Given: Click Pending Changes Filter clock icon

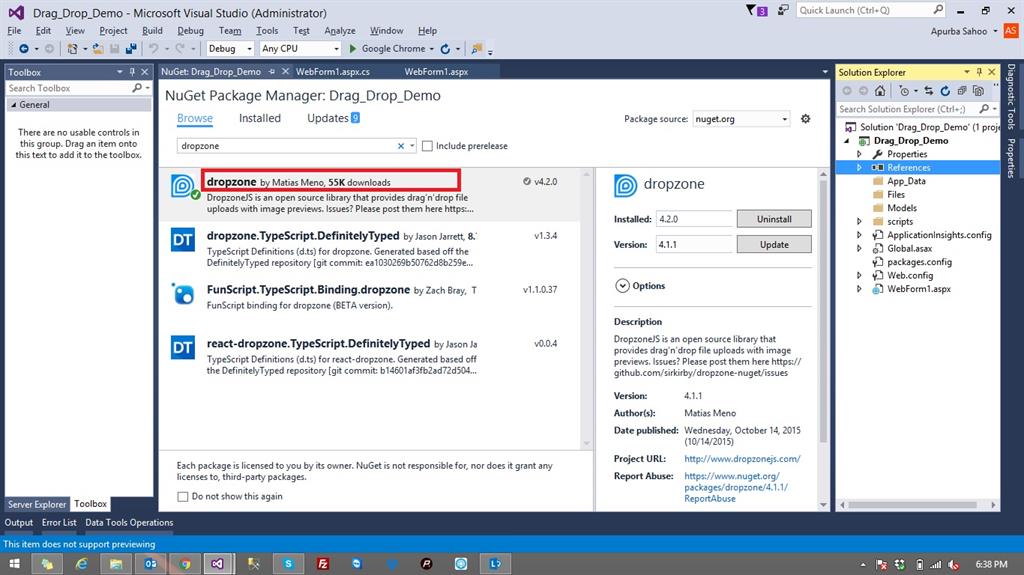Looking at the screenshot, I should pyautogui.click(x=904, y=91).
